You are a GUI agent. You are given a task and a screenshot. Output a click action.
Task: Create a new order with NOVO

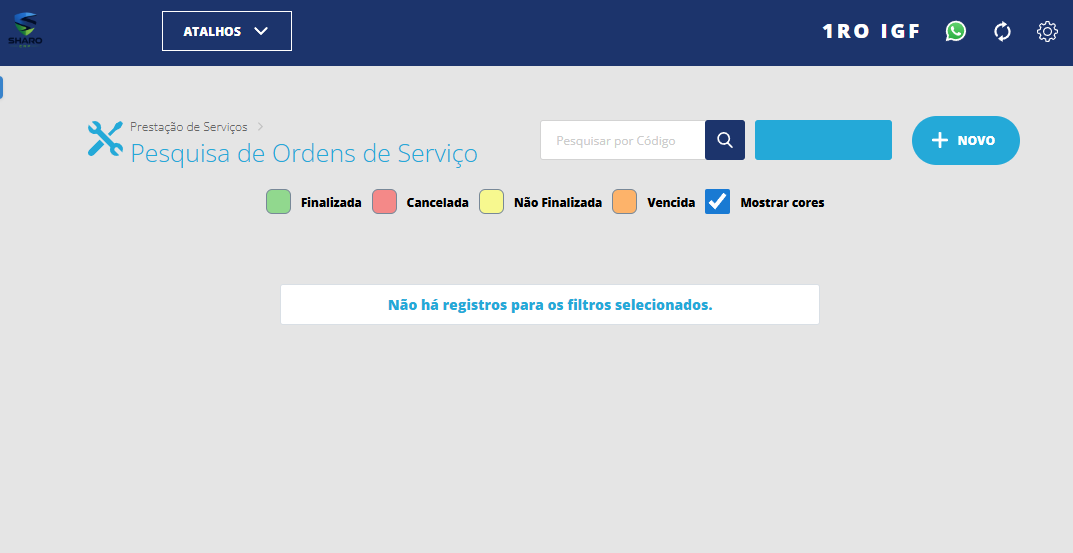(966, 140)
